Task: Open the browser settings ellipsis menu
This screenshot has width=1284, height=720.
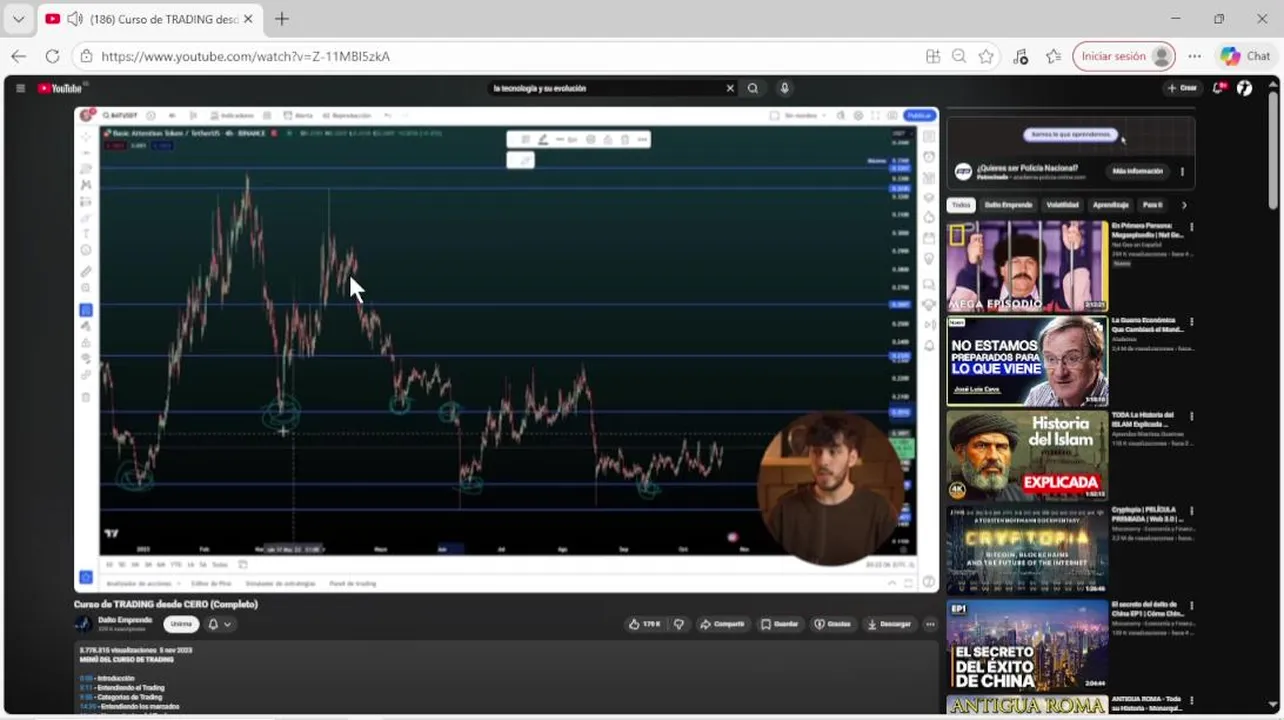Action: pos(1194,57)
